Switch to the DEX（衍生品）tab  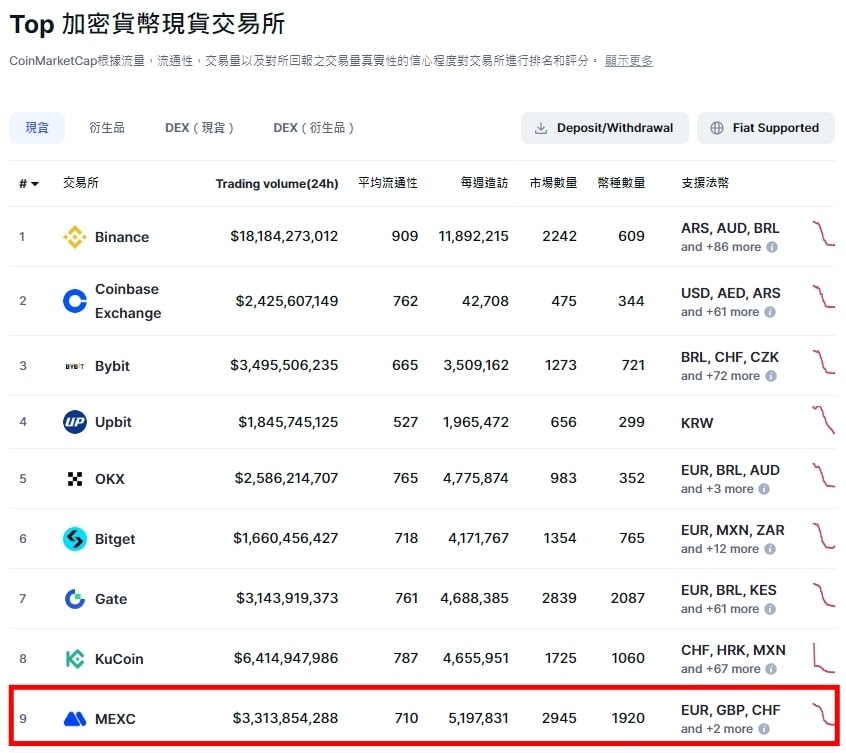pyautogui.click(x=313, y=128)
